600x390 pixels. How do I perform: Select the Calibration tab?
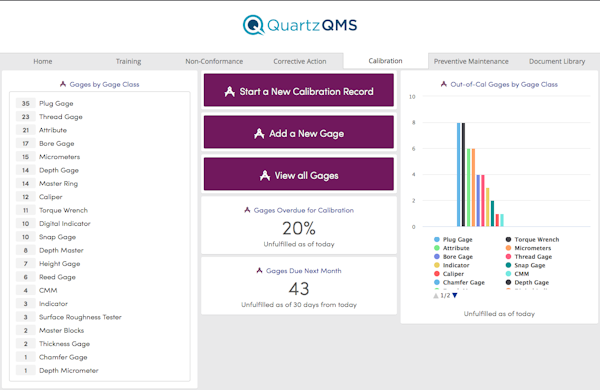385,60
